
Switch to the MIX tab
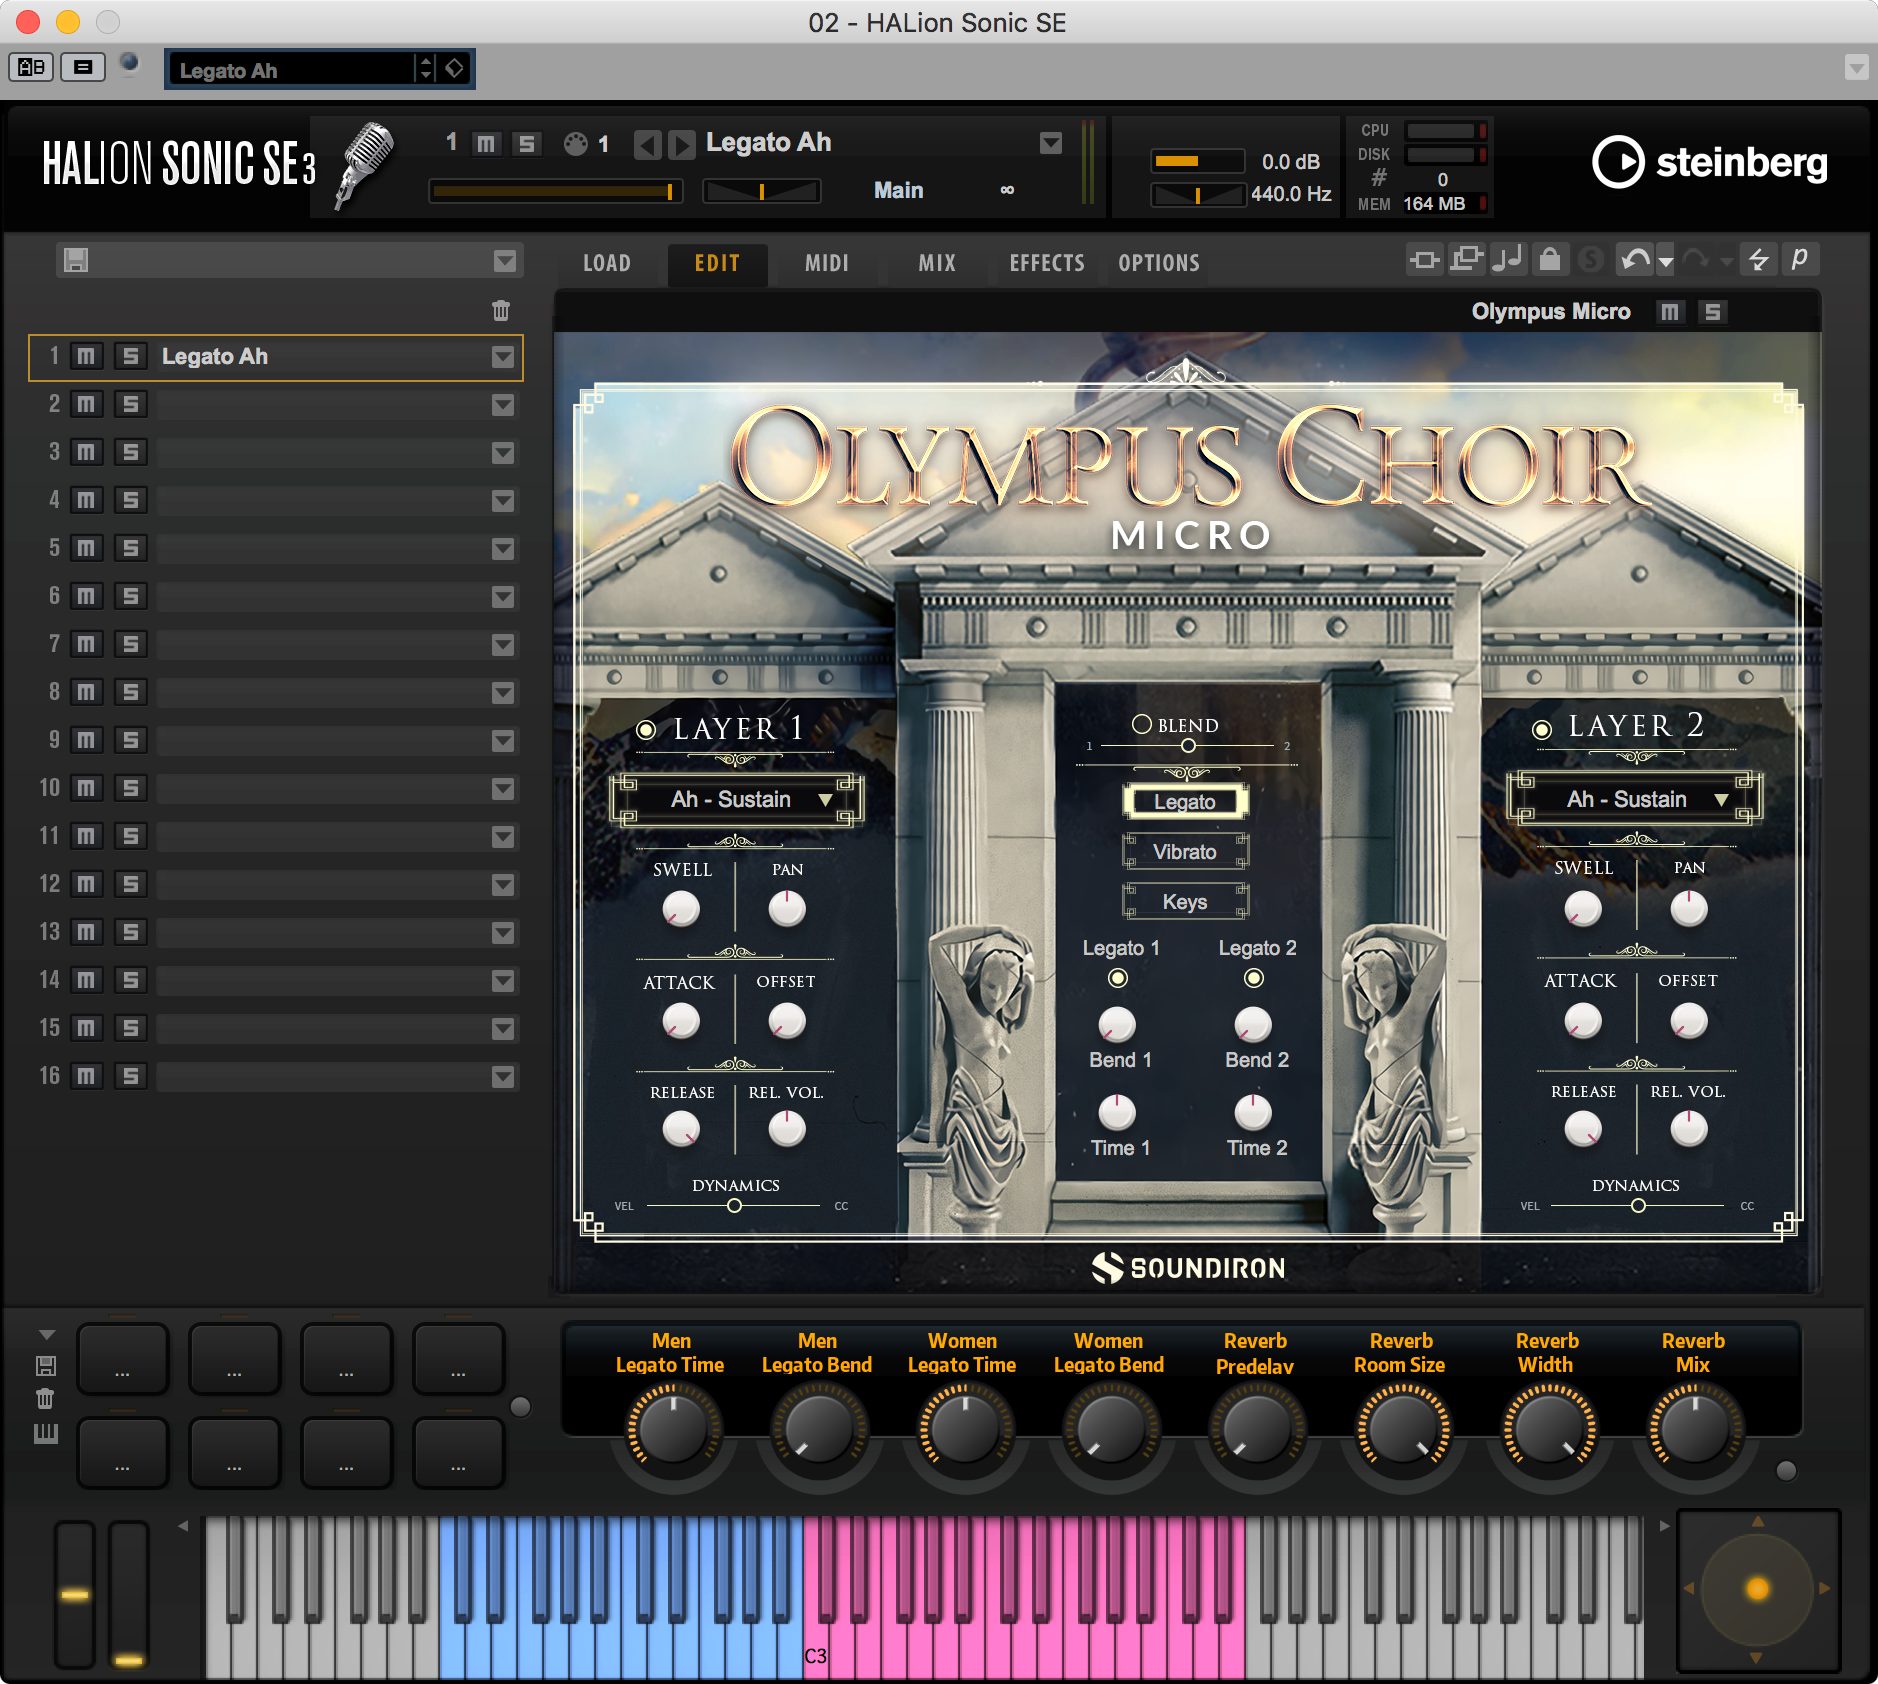[937, 263]
